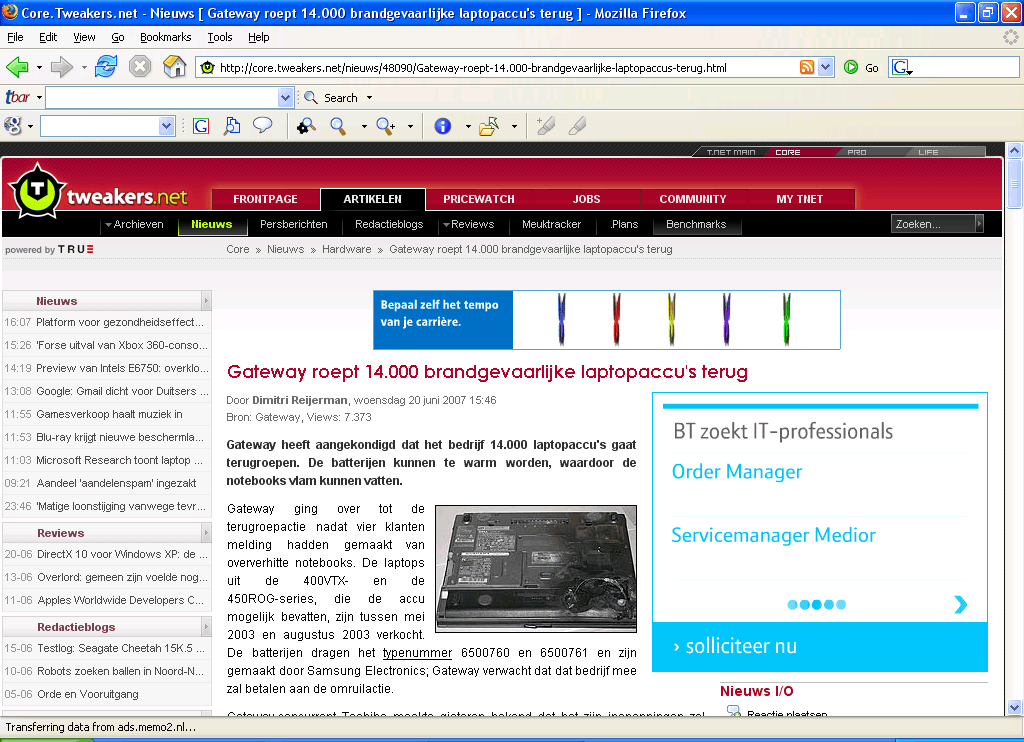The height and width of the screenshot is (742, 1024).
Task: Expand the tbar search field dropdown
Action: click(285, 97)
